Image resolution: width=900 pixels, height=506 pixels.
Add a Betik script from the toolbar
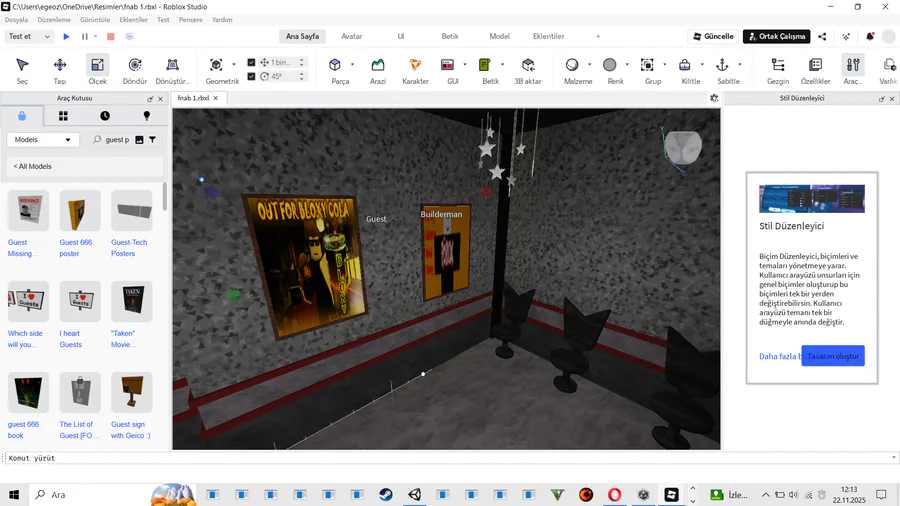(485, 71)
